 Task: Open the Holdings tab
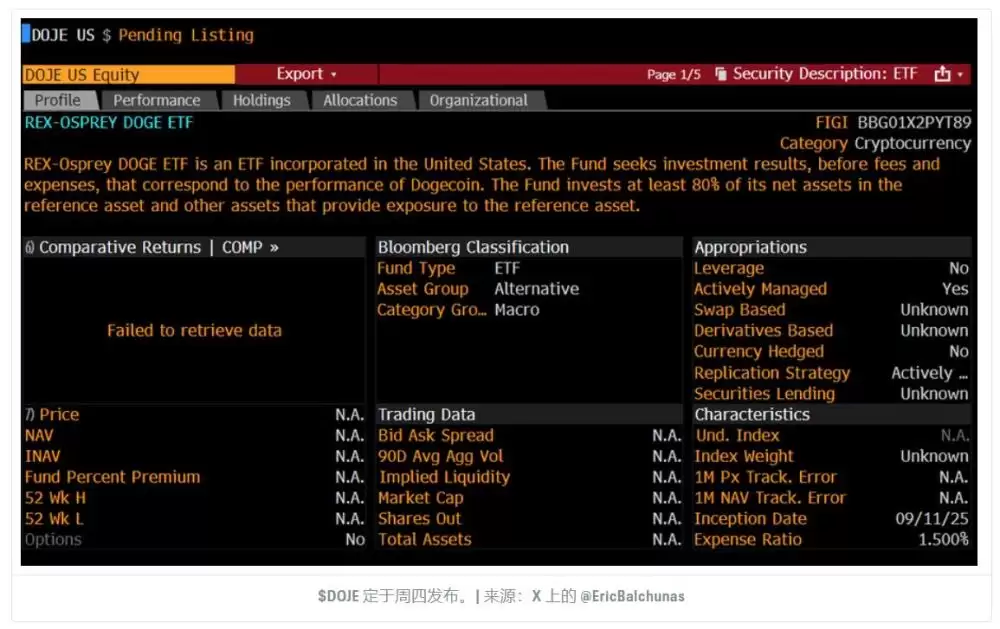click(x=261, y=100)
